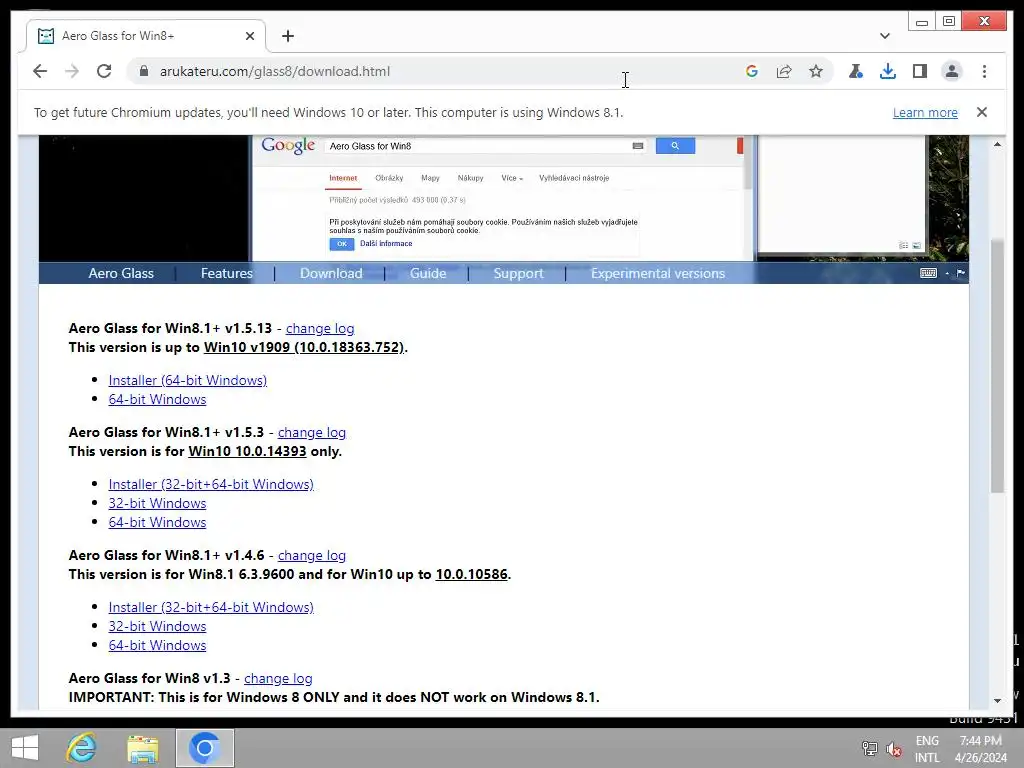
Task: Share this page icon
Action: [x=784, y=71]
